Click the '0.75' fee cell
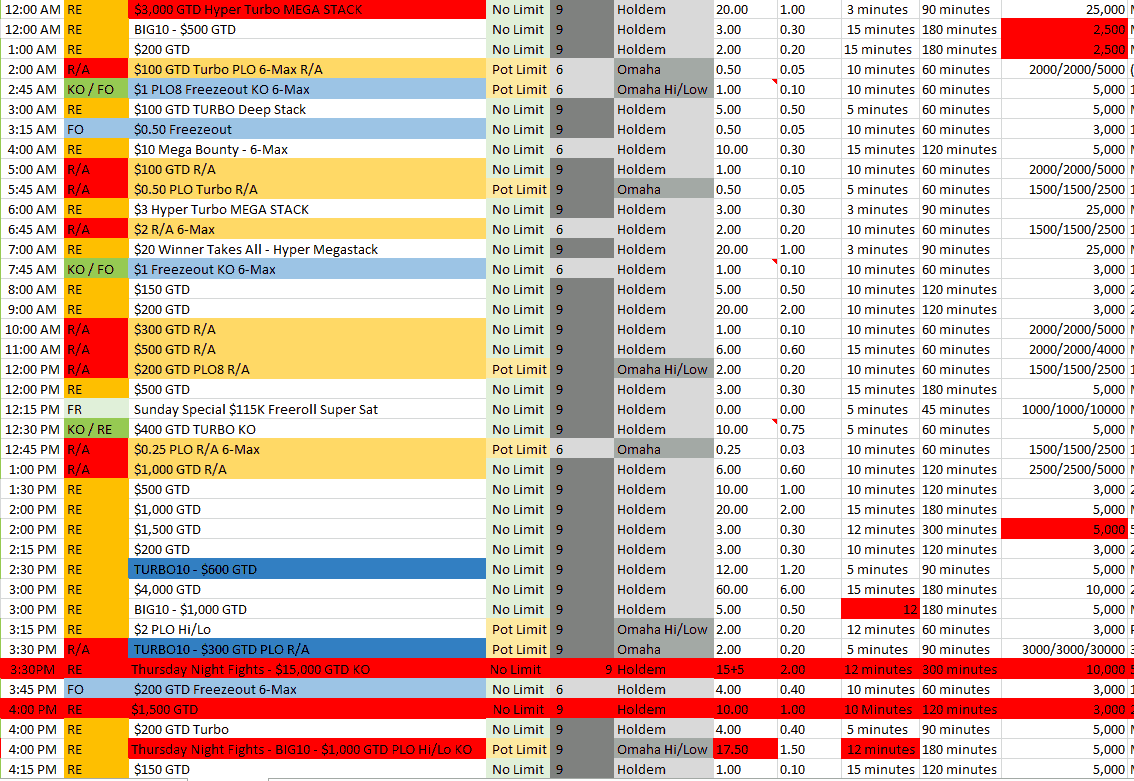Screen dimensions: 1134x781 809,430
